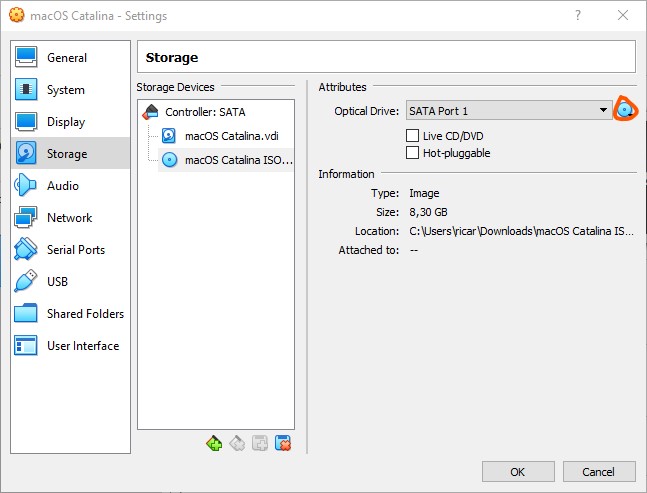Click the Location path text value

(521, 231)
